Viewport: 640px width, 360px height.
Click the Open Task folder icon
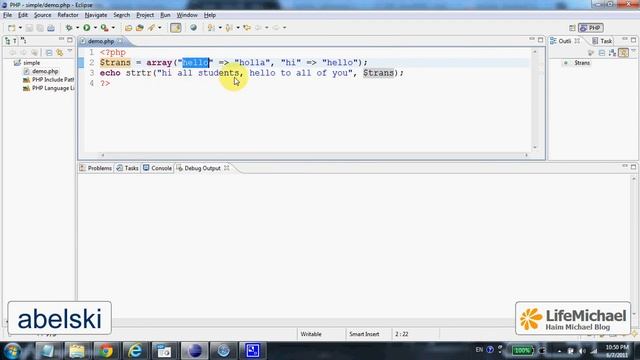[140, 28]
